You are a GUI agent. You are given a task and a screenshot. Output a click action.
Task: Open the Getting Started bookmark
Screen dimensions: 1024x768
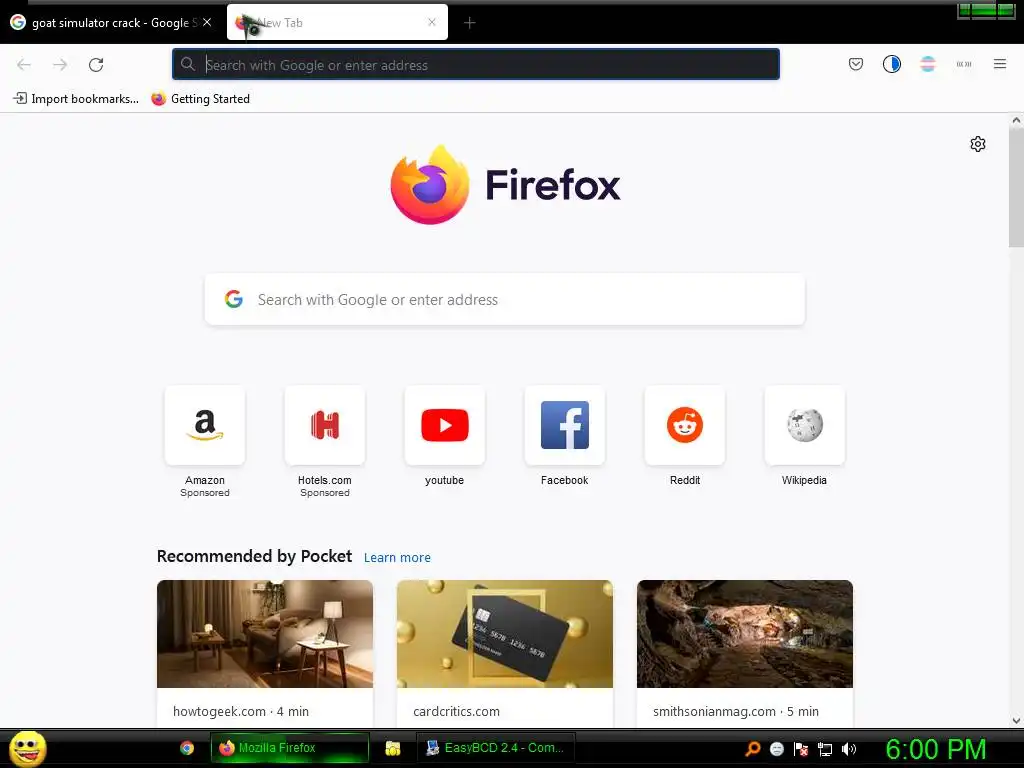pyautogui.click(x=200, y=99)
